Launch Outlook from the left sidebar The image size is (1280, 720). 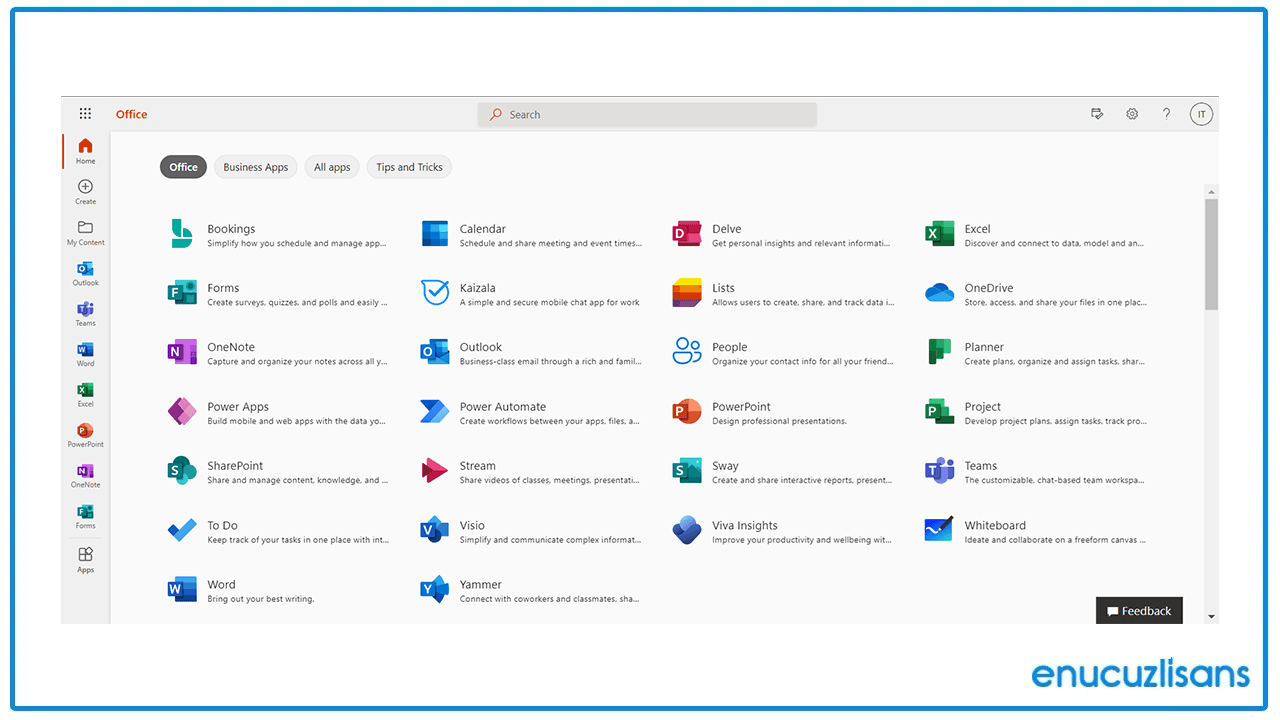tap(86, 274)
